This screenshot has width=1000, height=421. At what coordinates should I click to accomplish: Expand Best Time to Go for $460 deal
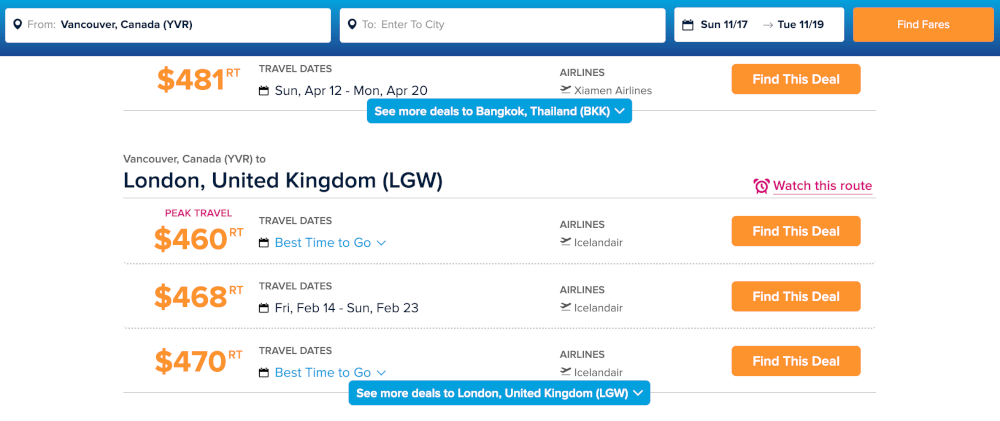click(x=330, y=243)
